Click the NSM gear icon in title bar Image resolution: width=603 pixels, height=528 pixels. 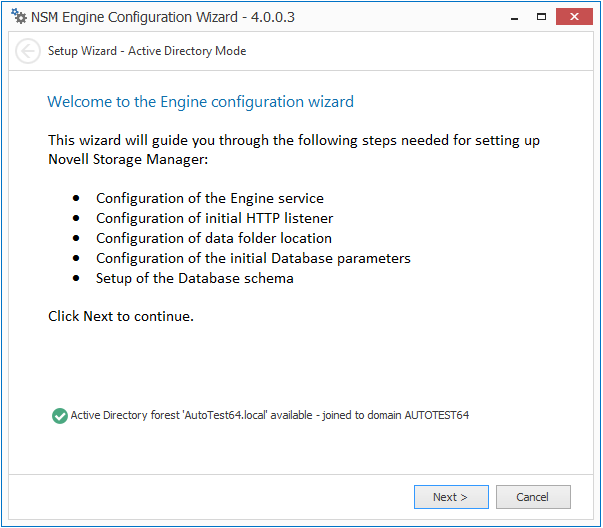[19, 17]
